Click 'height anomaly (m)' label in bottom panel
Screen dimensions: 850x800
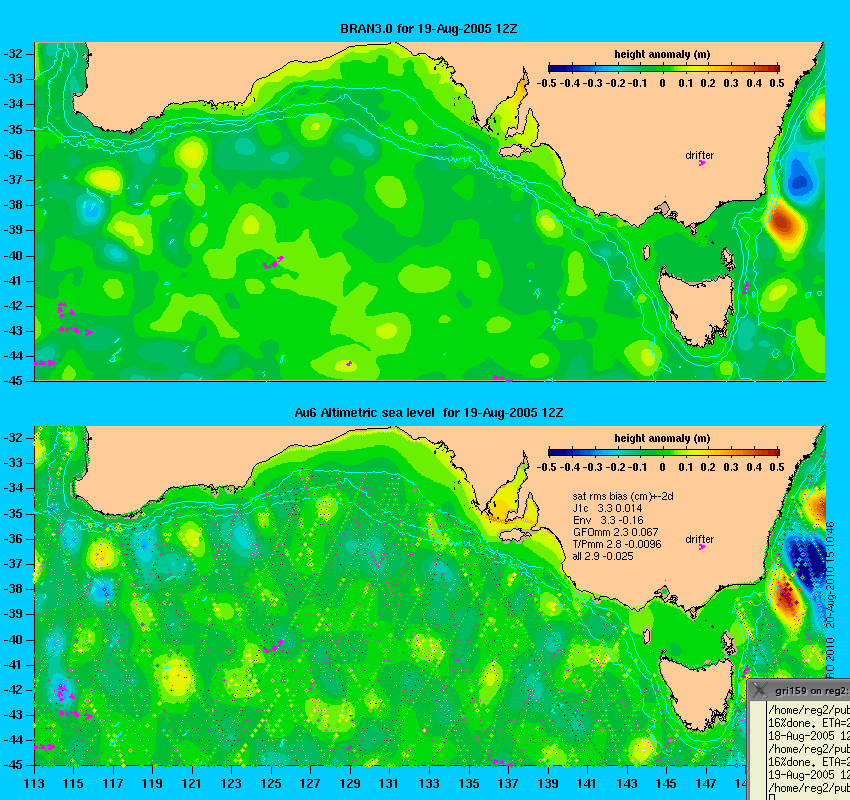[662, 438]
